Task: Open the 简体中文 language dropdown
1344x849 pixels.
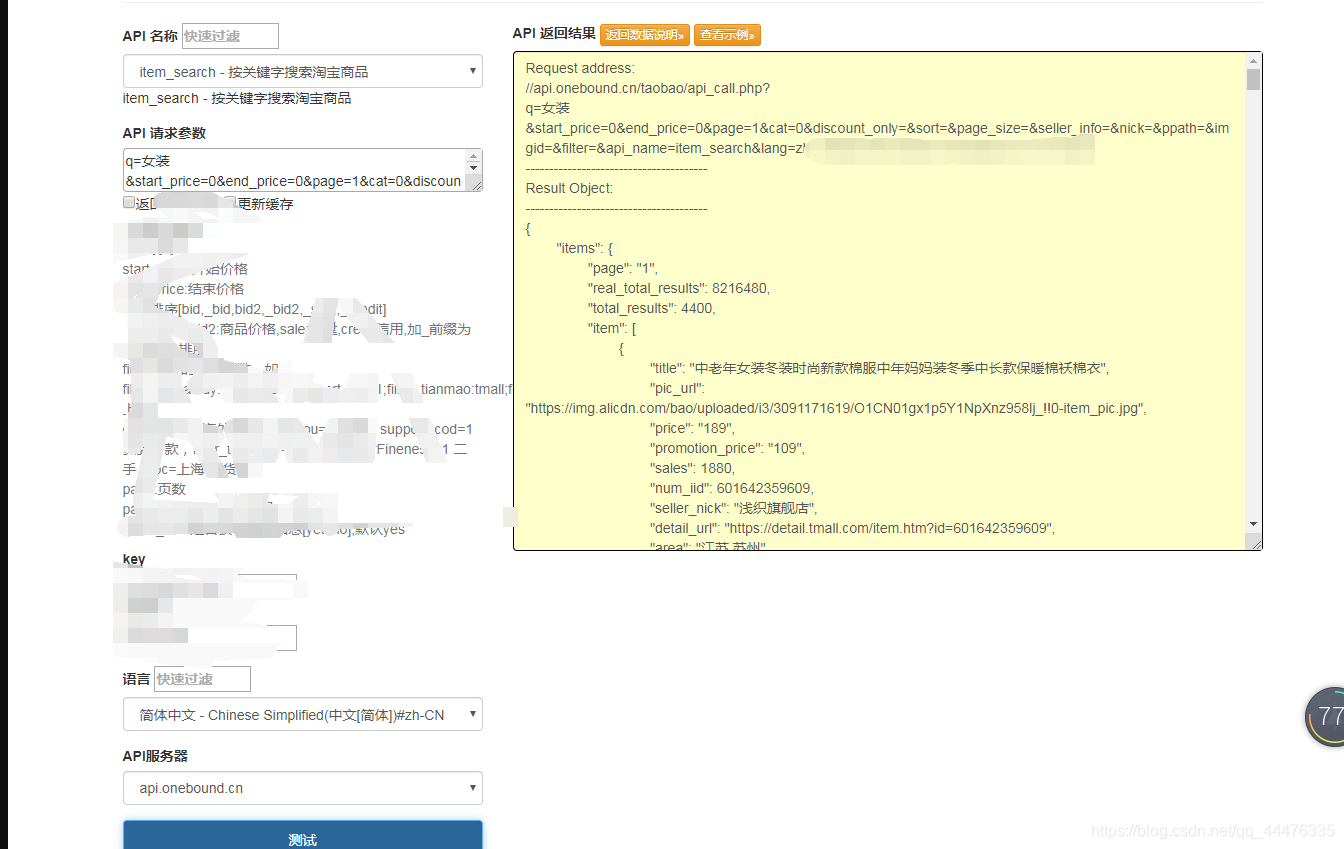Action: click(x=303, y=715)
